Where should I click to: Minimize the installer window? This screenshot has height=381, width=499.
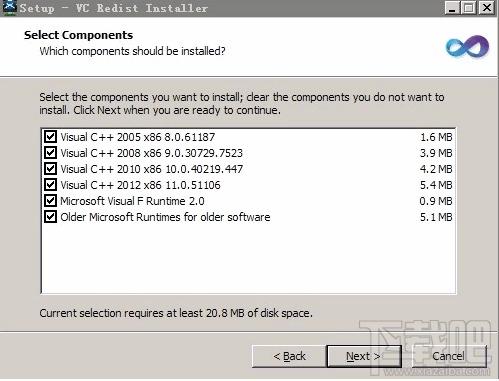click(x=452, y=8)
